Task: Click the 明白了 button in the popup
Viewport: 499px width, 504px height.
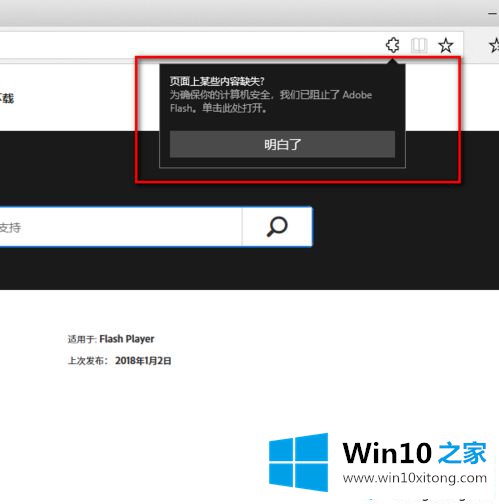Action: [282, 144]
